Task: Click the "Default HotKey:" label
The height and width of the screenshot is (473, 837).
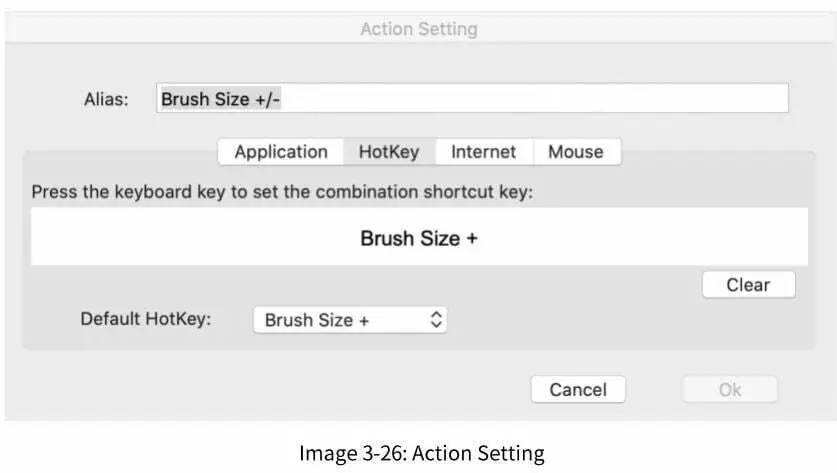Action: coord(146,320)
